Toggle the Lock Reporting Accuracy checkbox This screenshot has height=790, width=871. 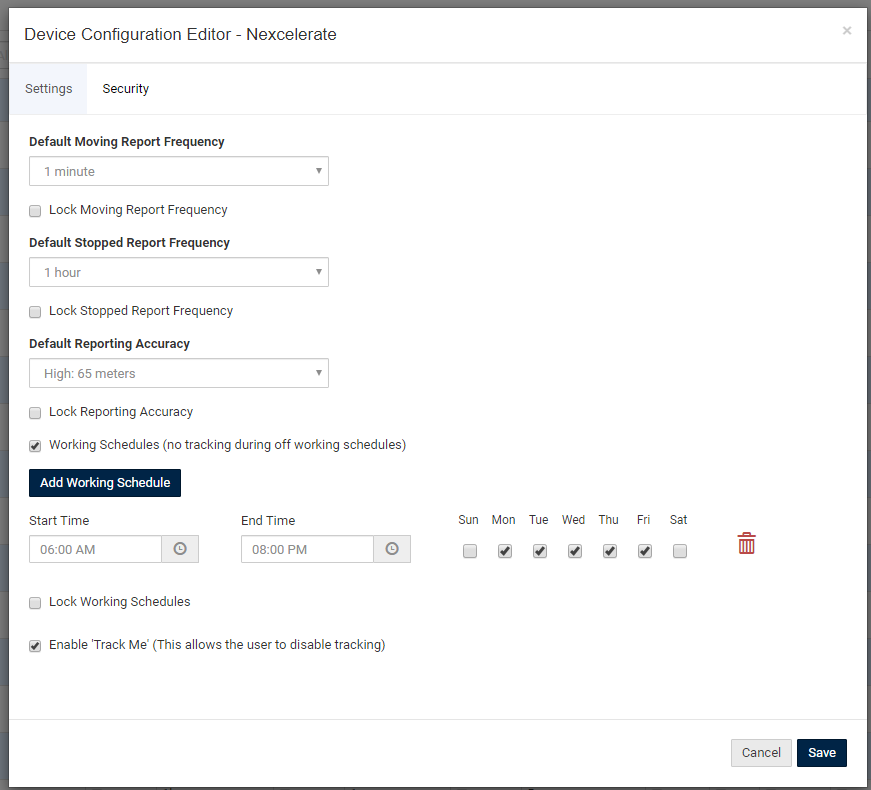(x=35, y=413)
